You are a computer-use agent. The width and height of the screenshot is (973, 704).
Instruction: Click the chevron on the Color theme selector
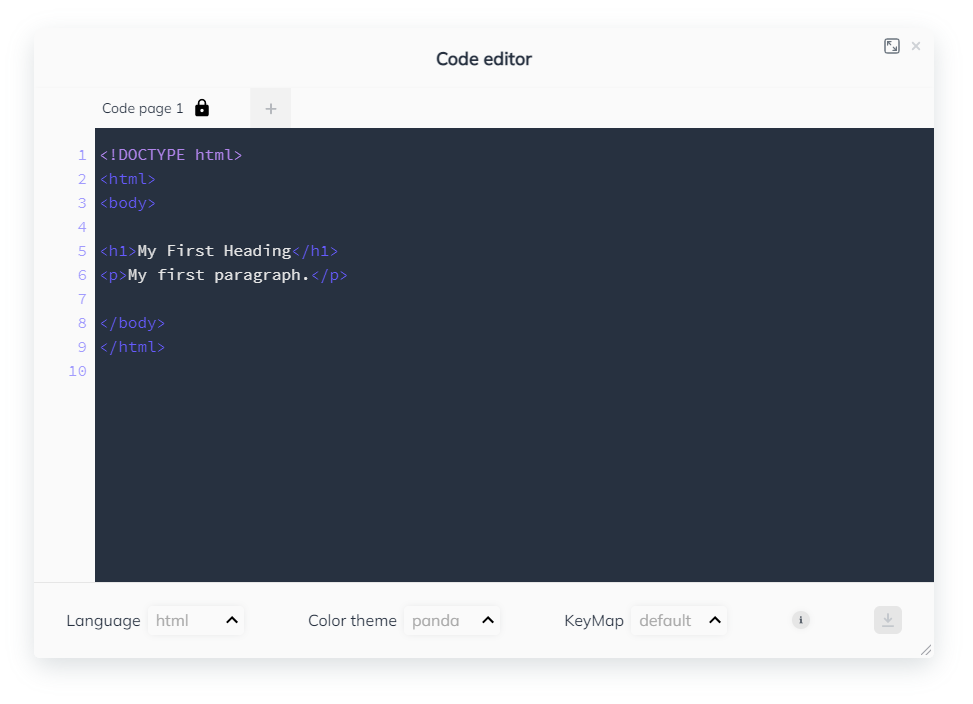click(487, 620)
